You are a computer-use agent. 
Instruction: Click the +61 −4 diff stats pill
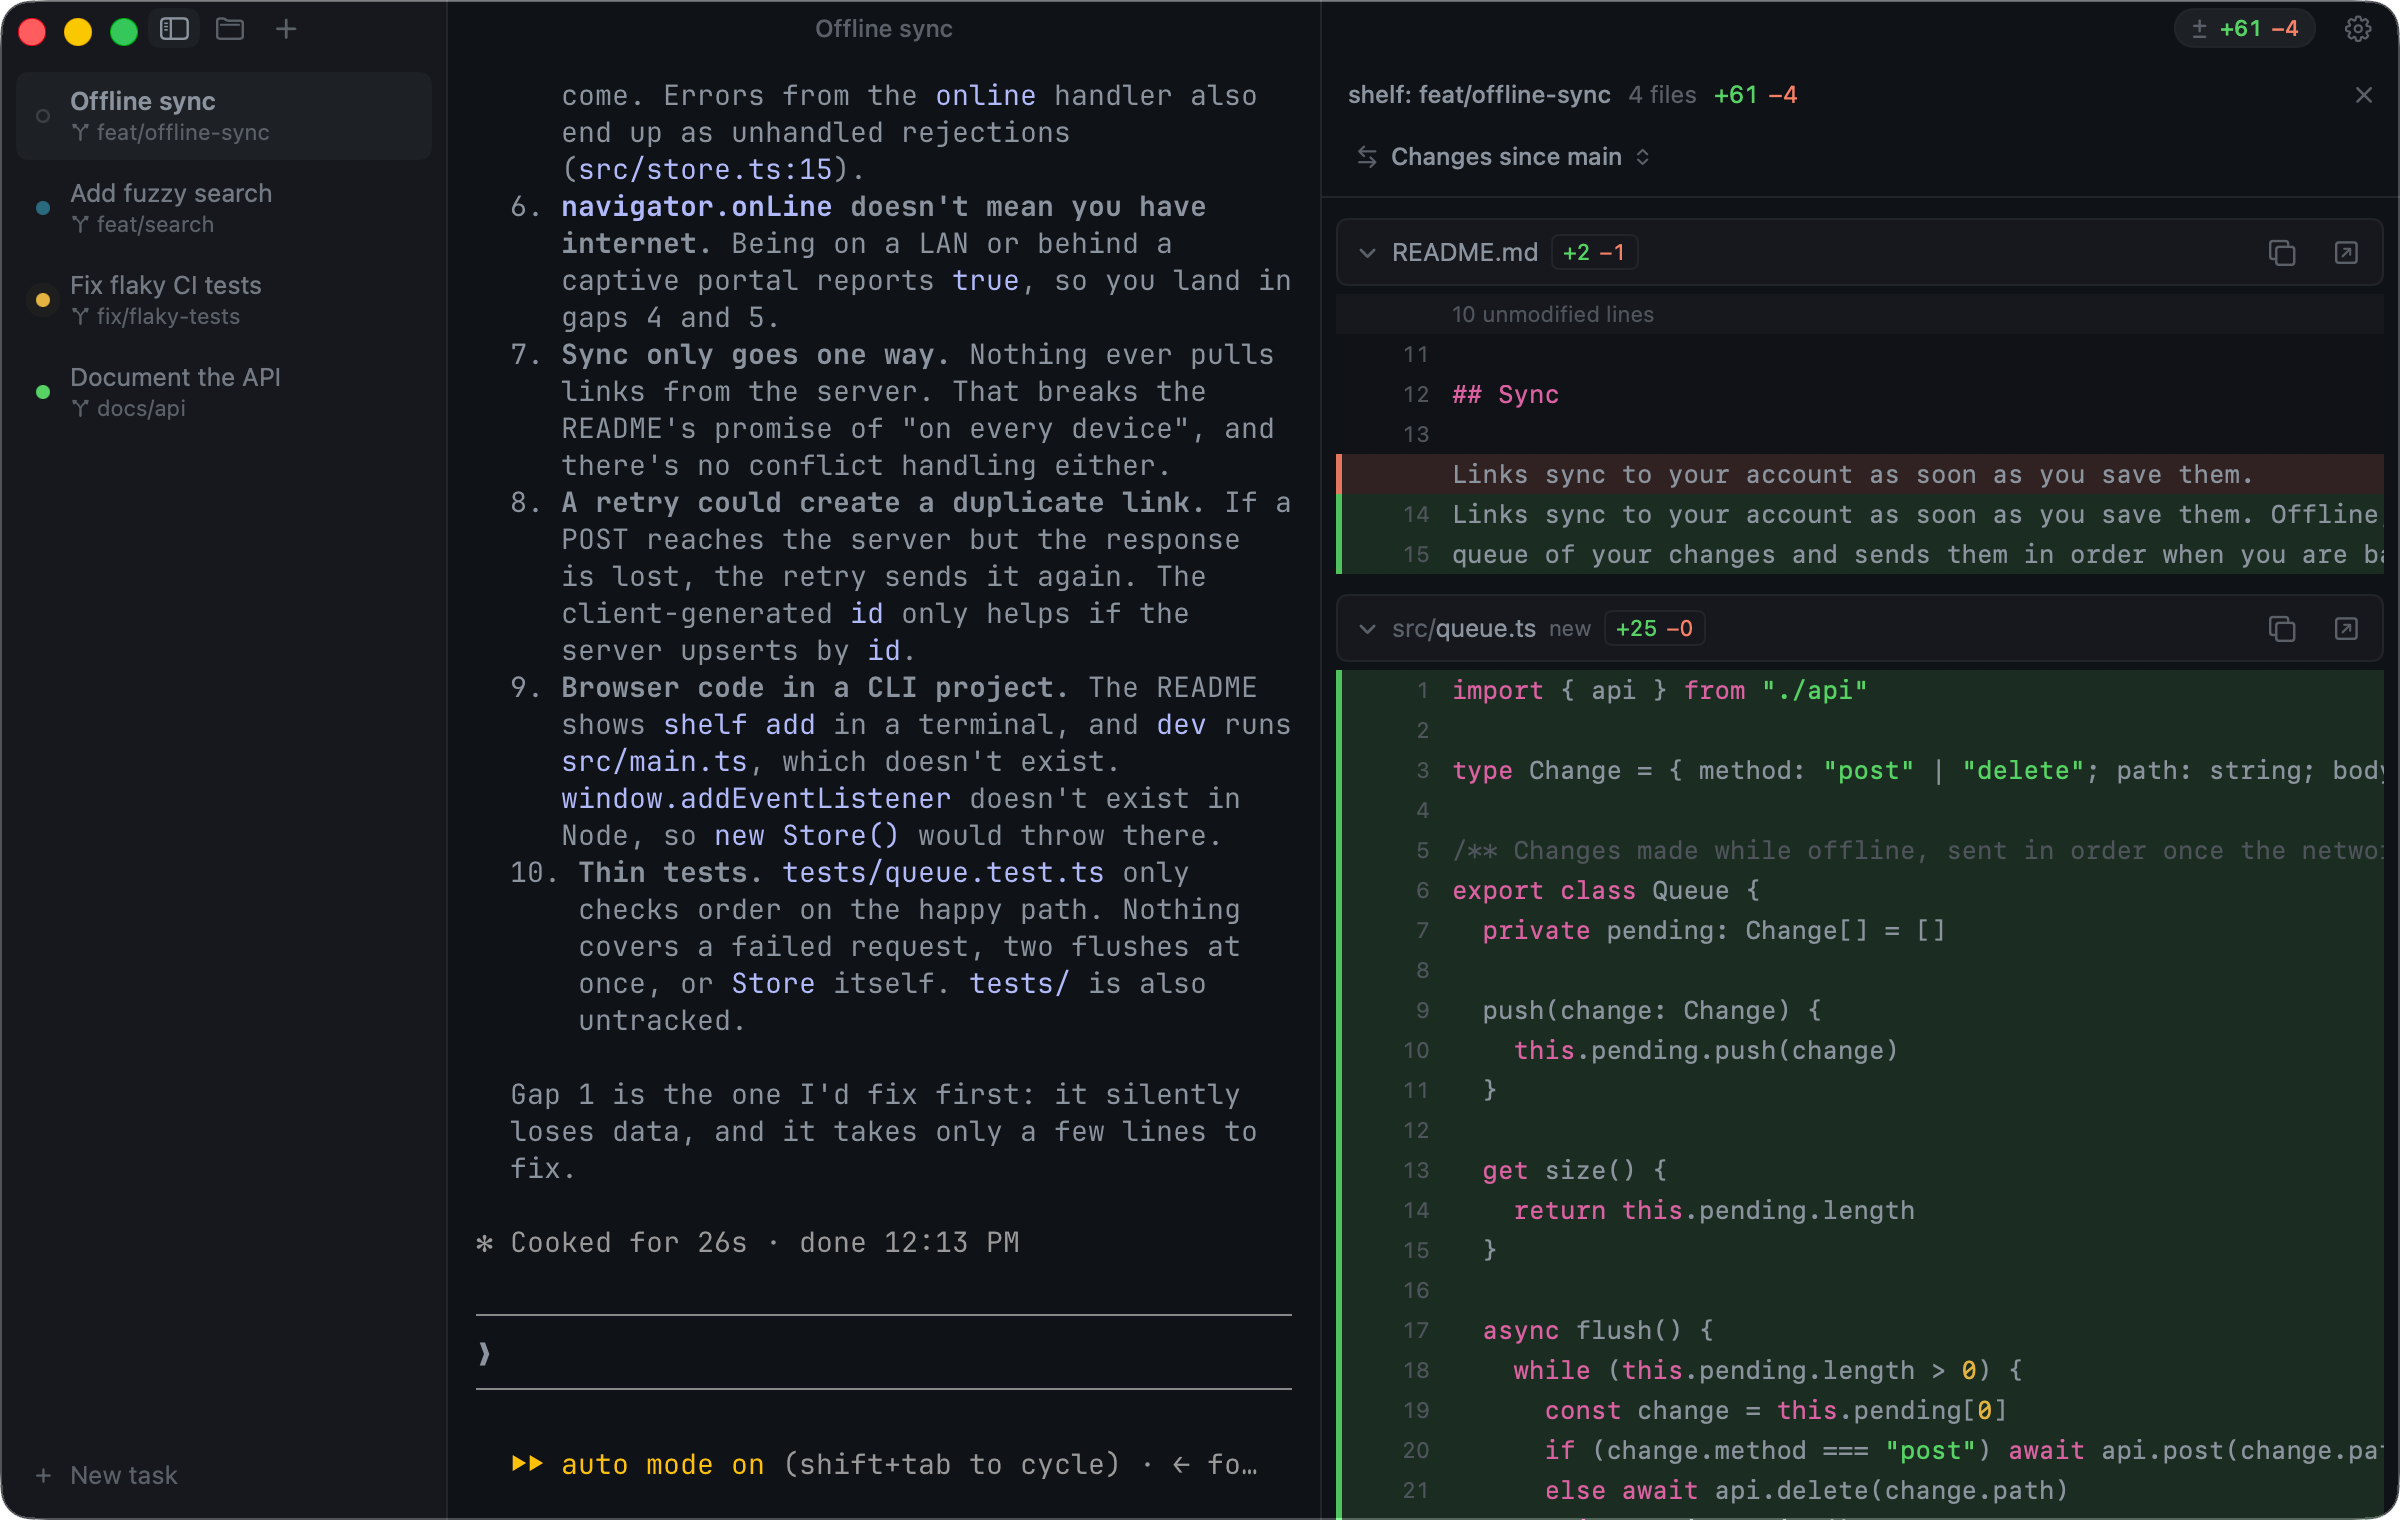(x=2246, y=29)
